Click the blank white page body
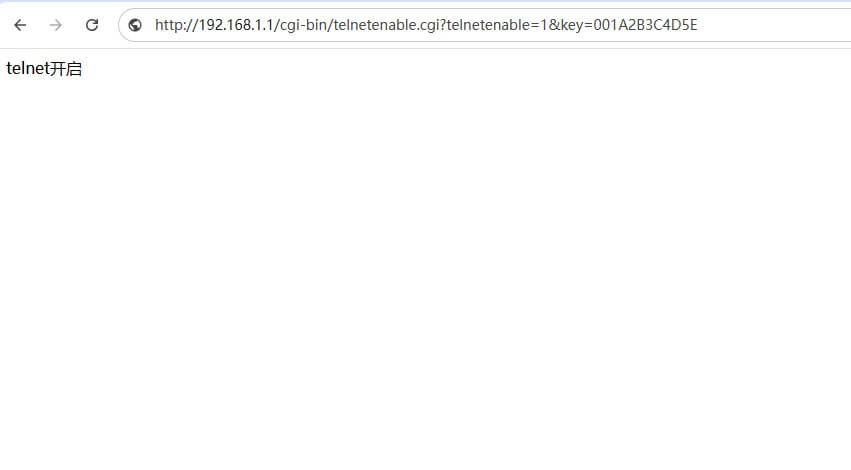This screenshot has width=851, height=470. 426,271
